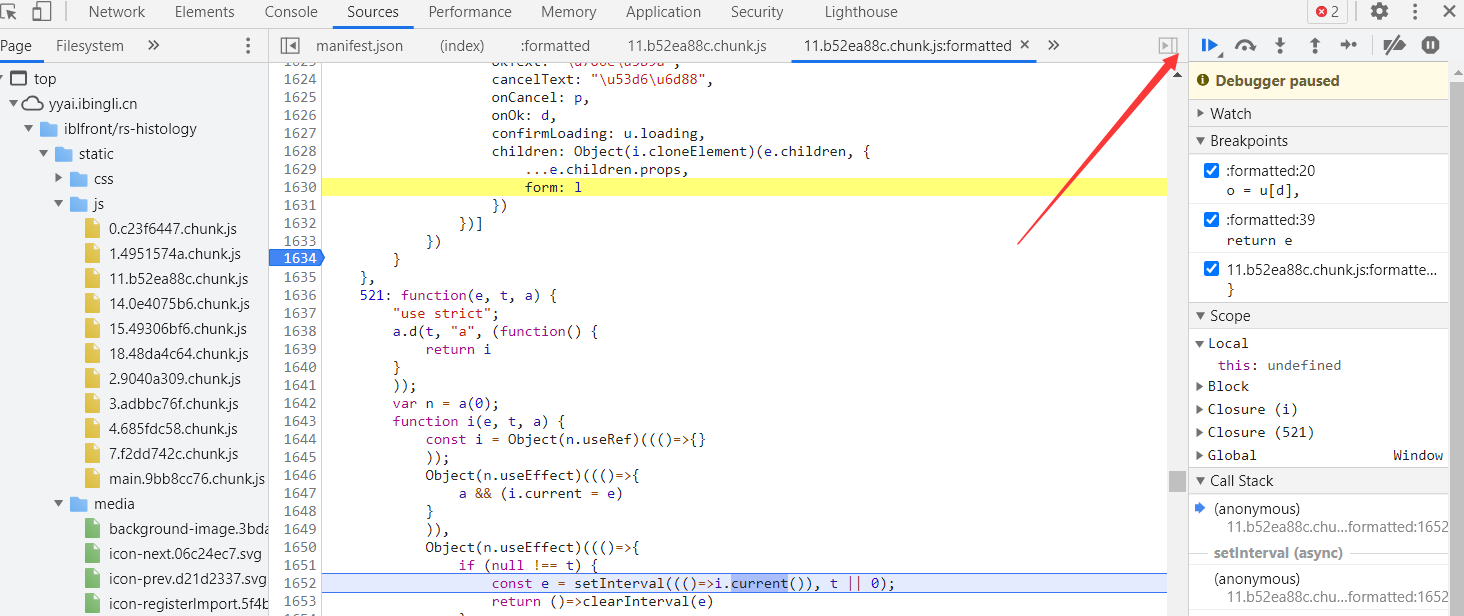Toggle device toolbar icon
The height and width of the screenshot is (616, 1464).
[x=42, y=12]
